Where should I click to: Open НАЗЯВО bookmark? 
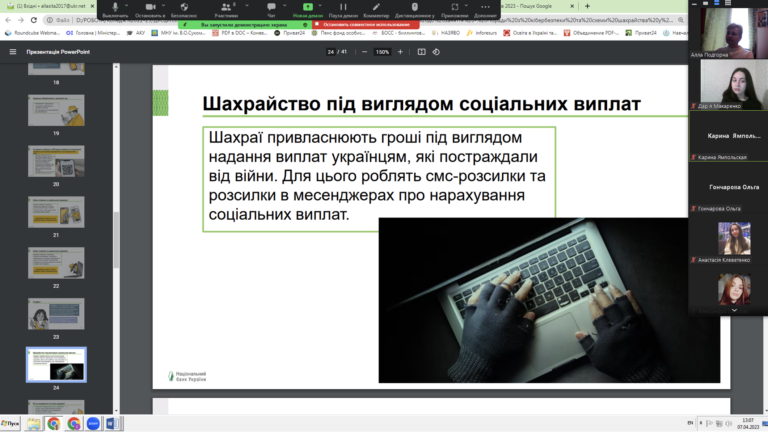[446, 33]
